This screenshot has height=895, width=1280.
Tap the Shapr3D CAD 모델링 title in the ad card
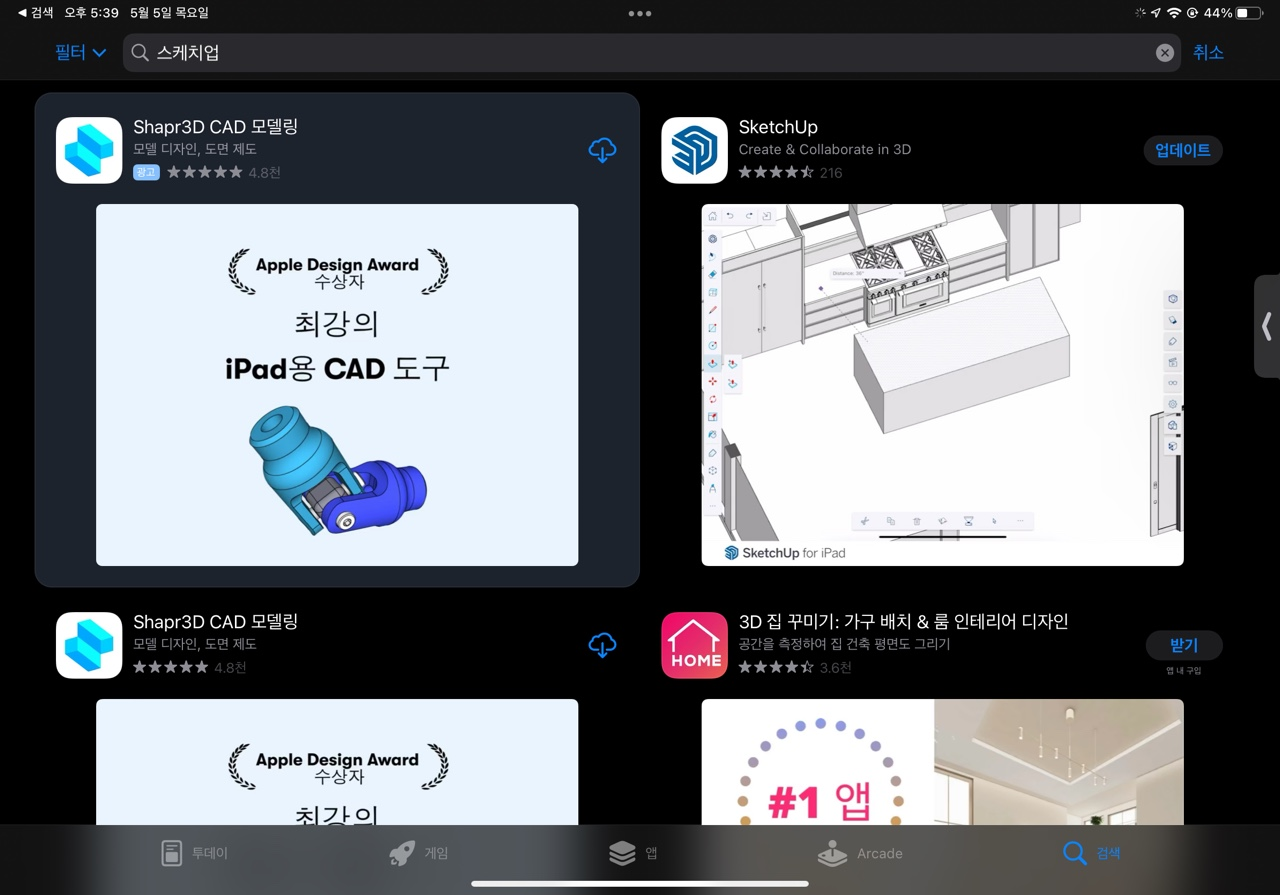[216, 127]
